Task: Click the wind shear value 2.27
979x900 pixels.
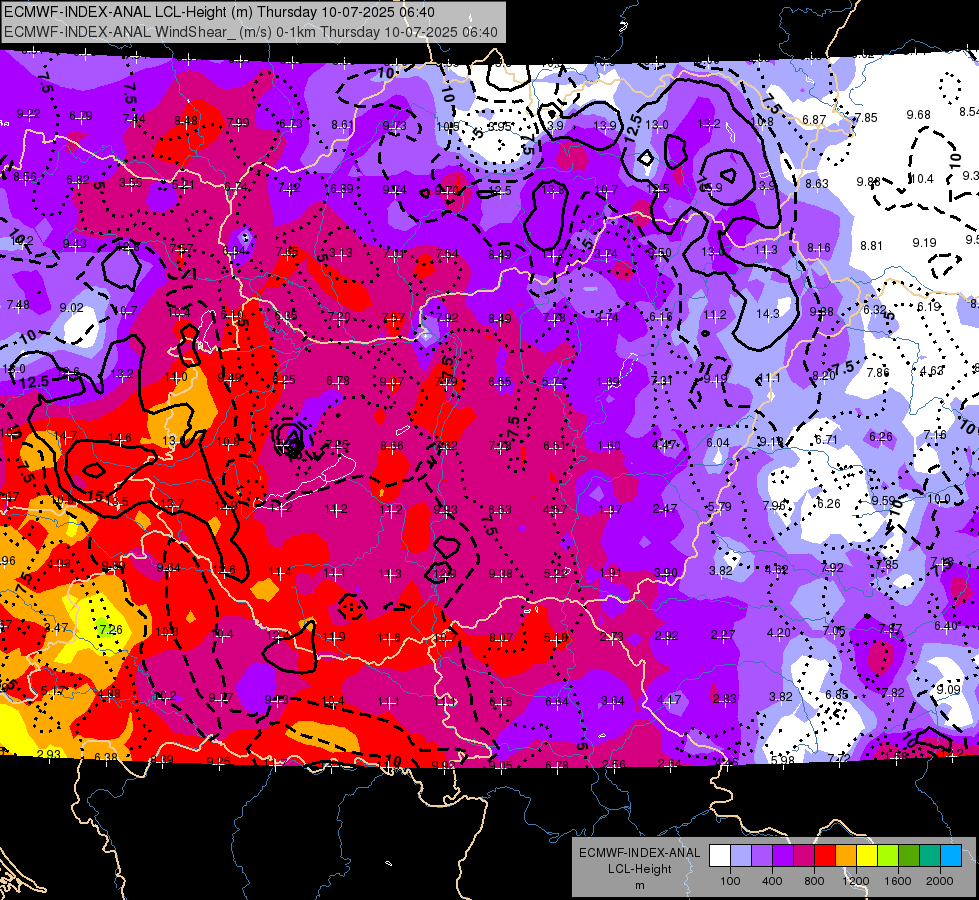Action: (x=722, y=635)
